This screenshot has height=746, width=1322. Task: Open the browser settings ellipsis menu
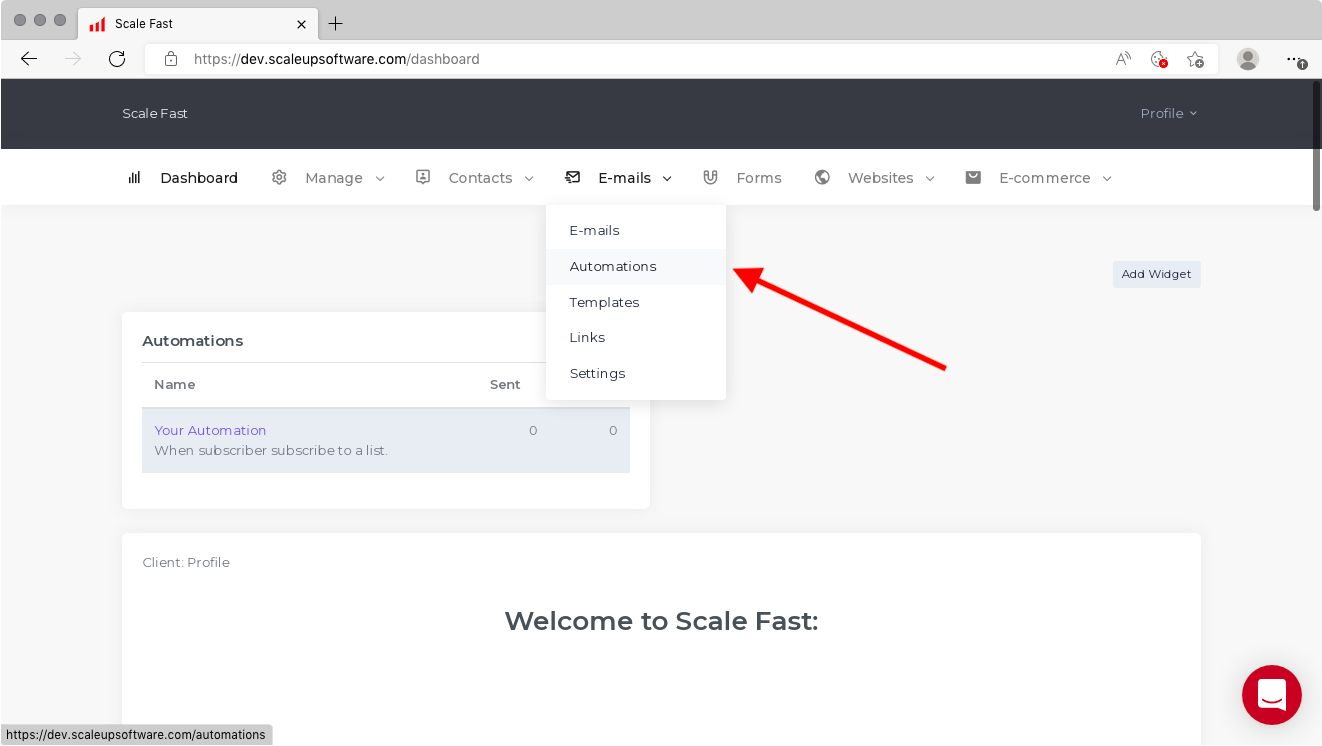(1296, 60)
